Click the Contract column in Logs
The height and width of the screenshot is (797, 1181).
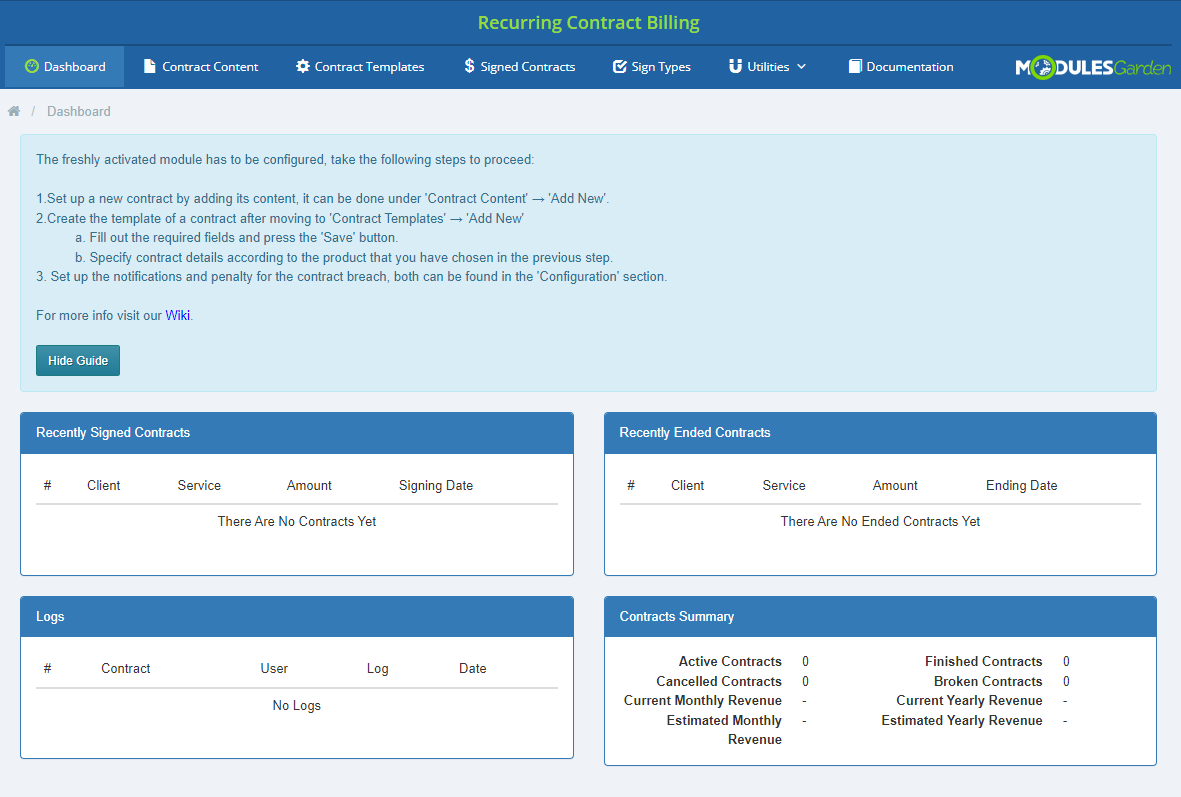126,669
